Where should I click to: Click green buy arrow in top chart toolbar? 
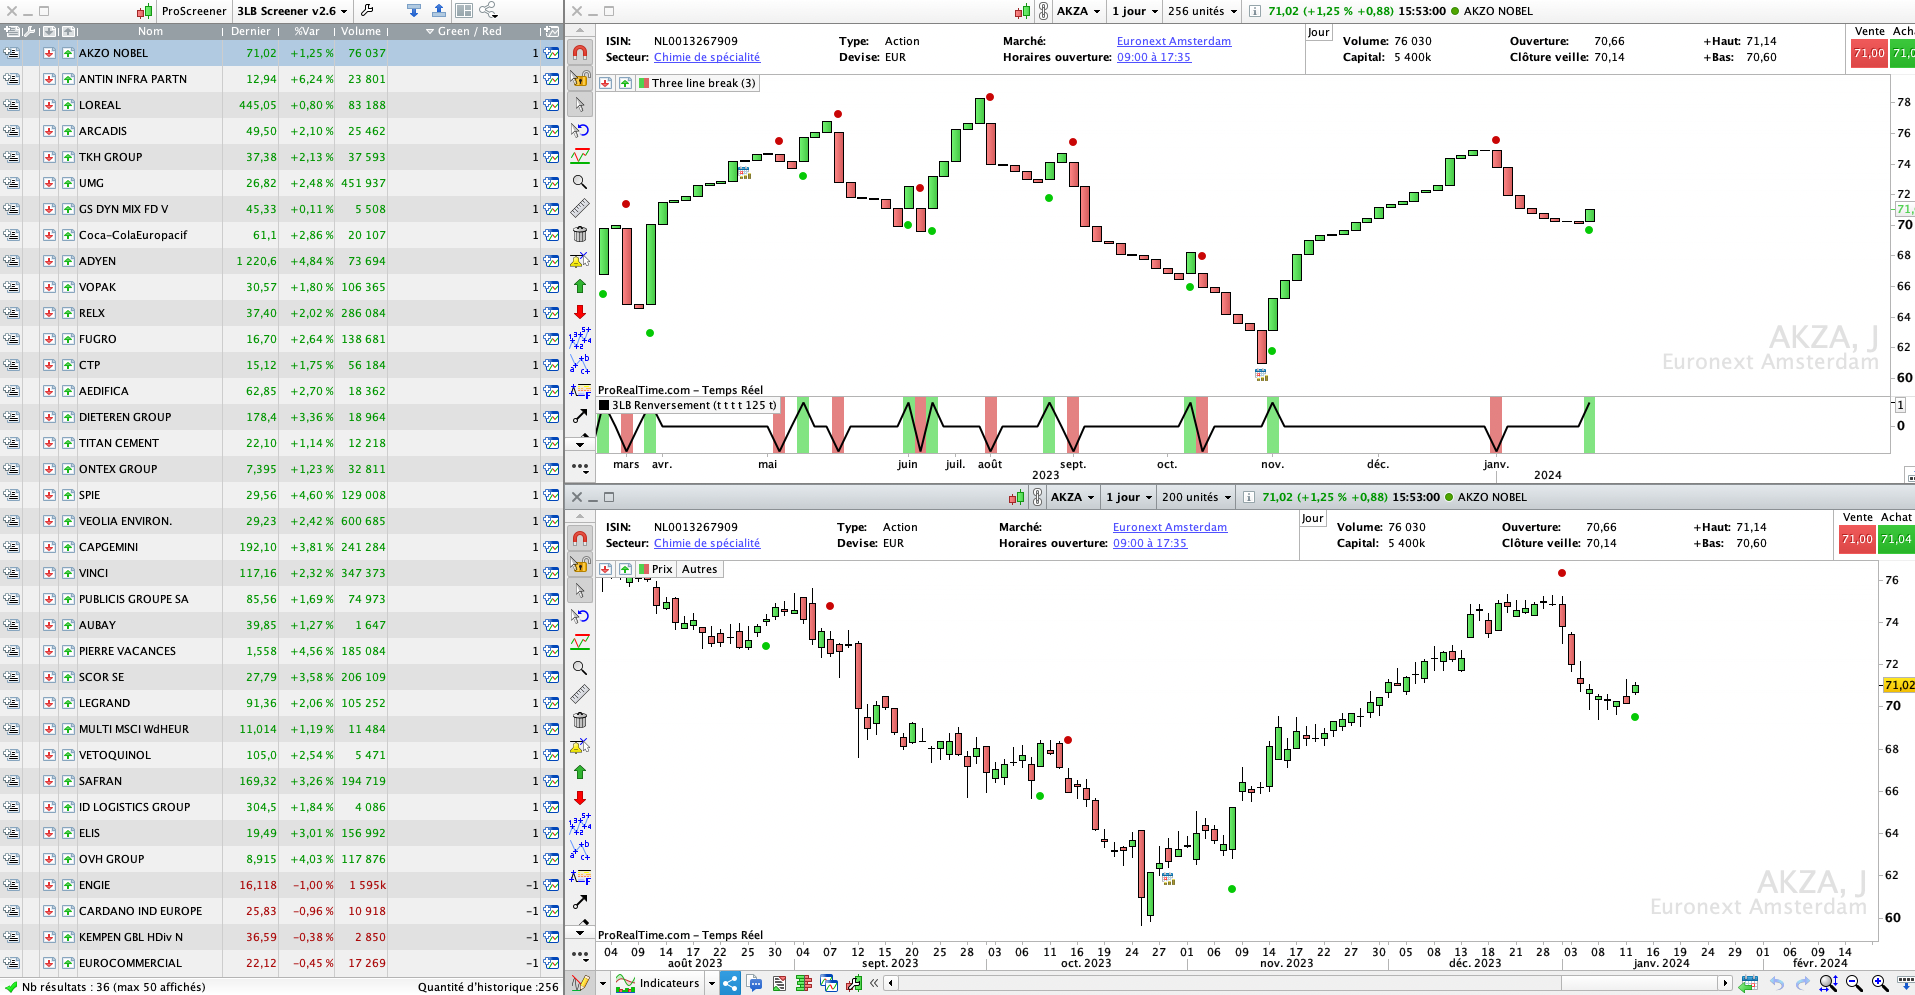point(580,286)
